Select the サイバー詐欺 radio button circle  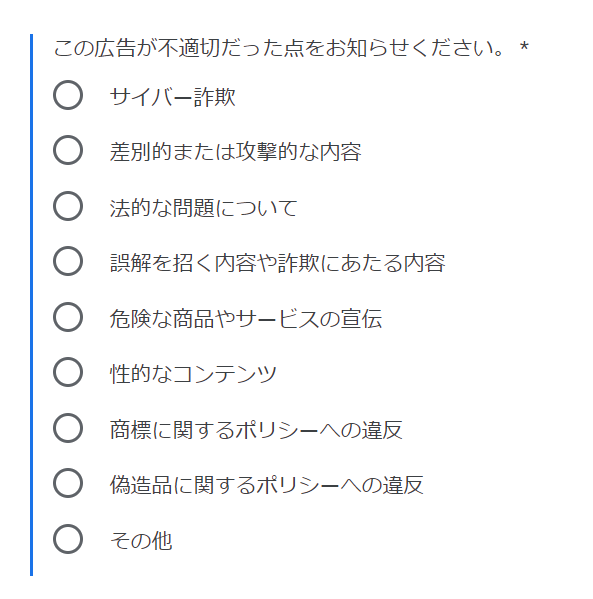[68, 95]
